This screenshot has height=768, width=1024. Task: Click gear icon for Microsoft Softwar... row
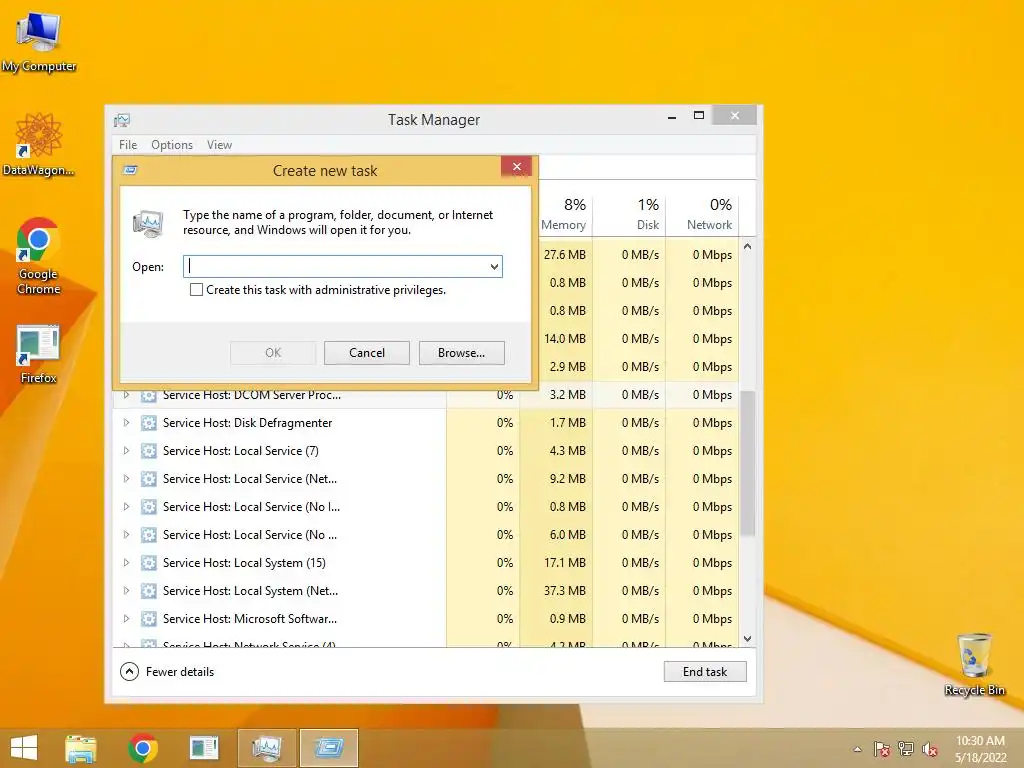(149, 619)
